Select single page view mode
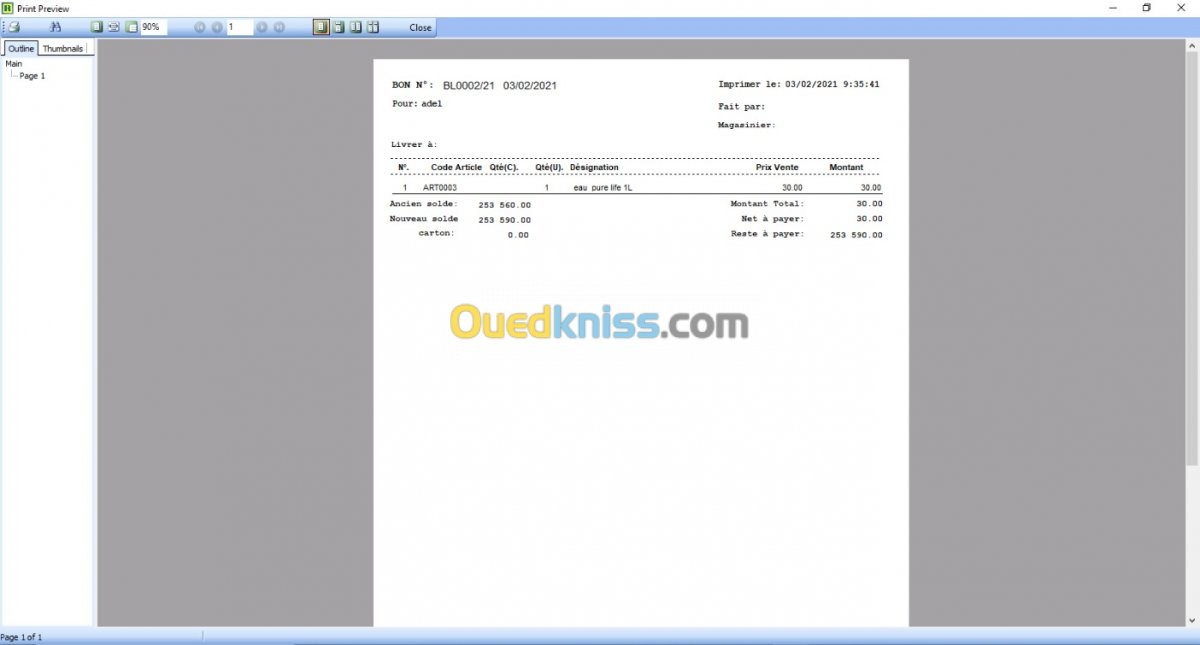 321,27
